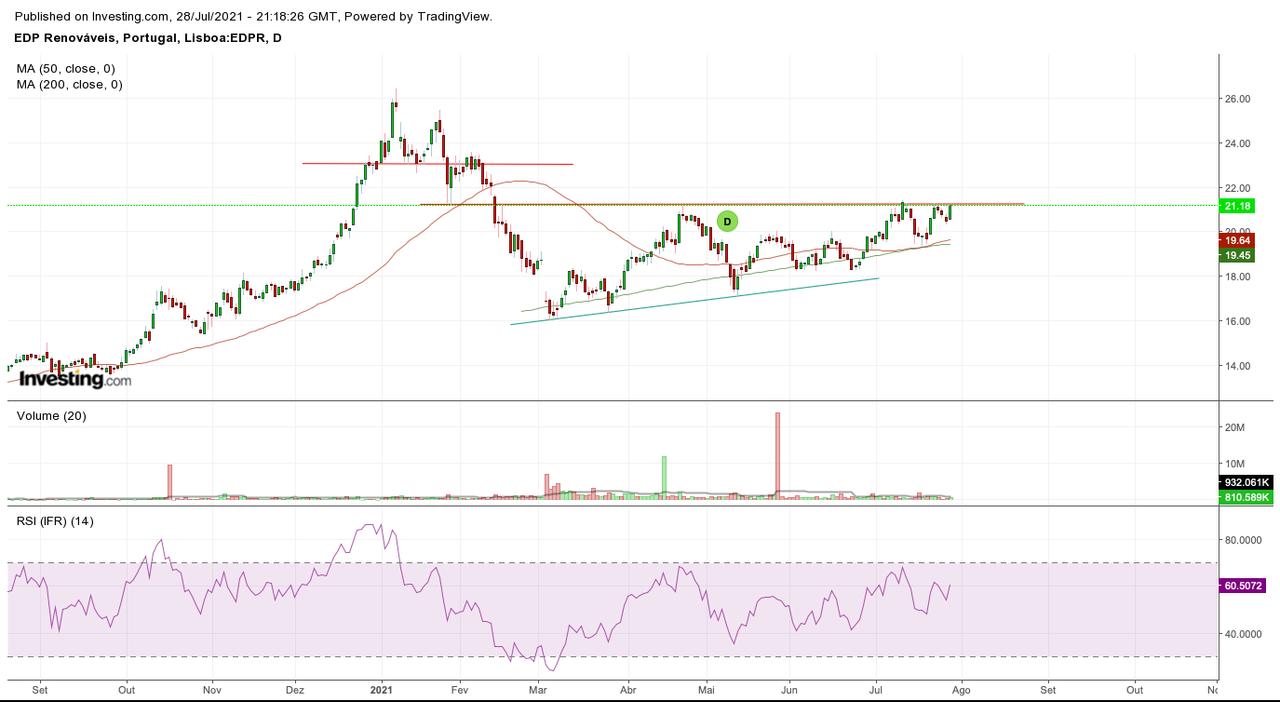Click the 21.18 current price tag
The image size is (1280, 702).
[x=1237, y=206]
